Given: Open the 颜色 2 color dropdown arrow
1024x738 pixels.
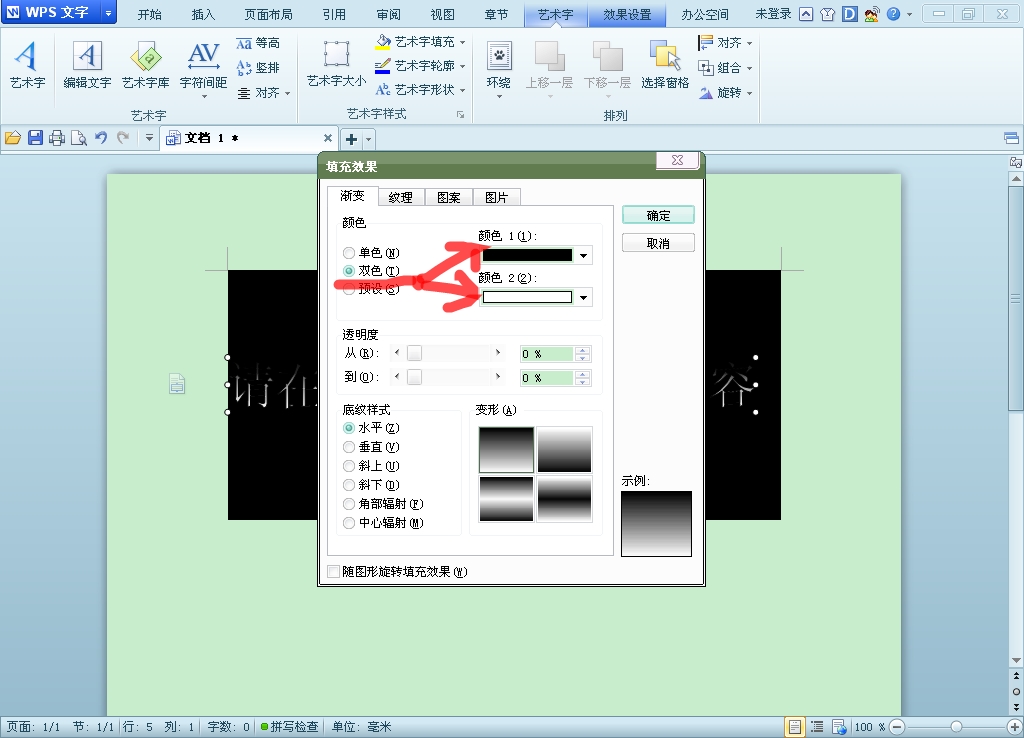Looking at the screenshot, I should 583,298.
